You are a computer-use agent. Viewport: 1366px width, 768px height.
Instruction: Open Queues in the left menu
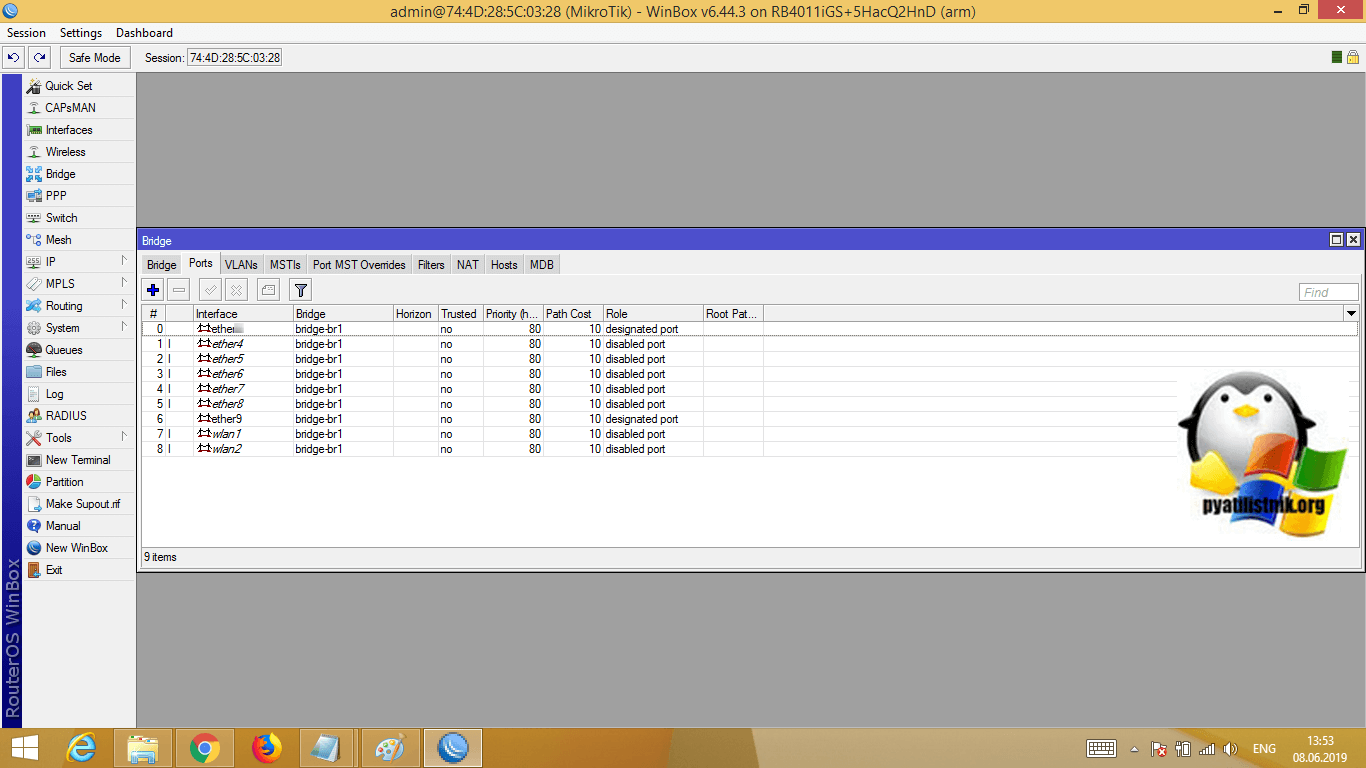pos(63,350)
